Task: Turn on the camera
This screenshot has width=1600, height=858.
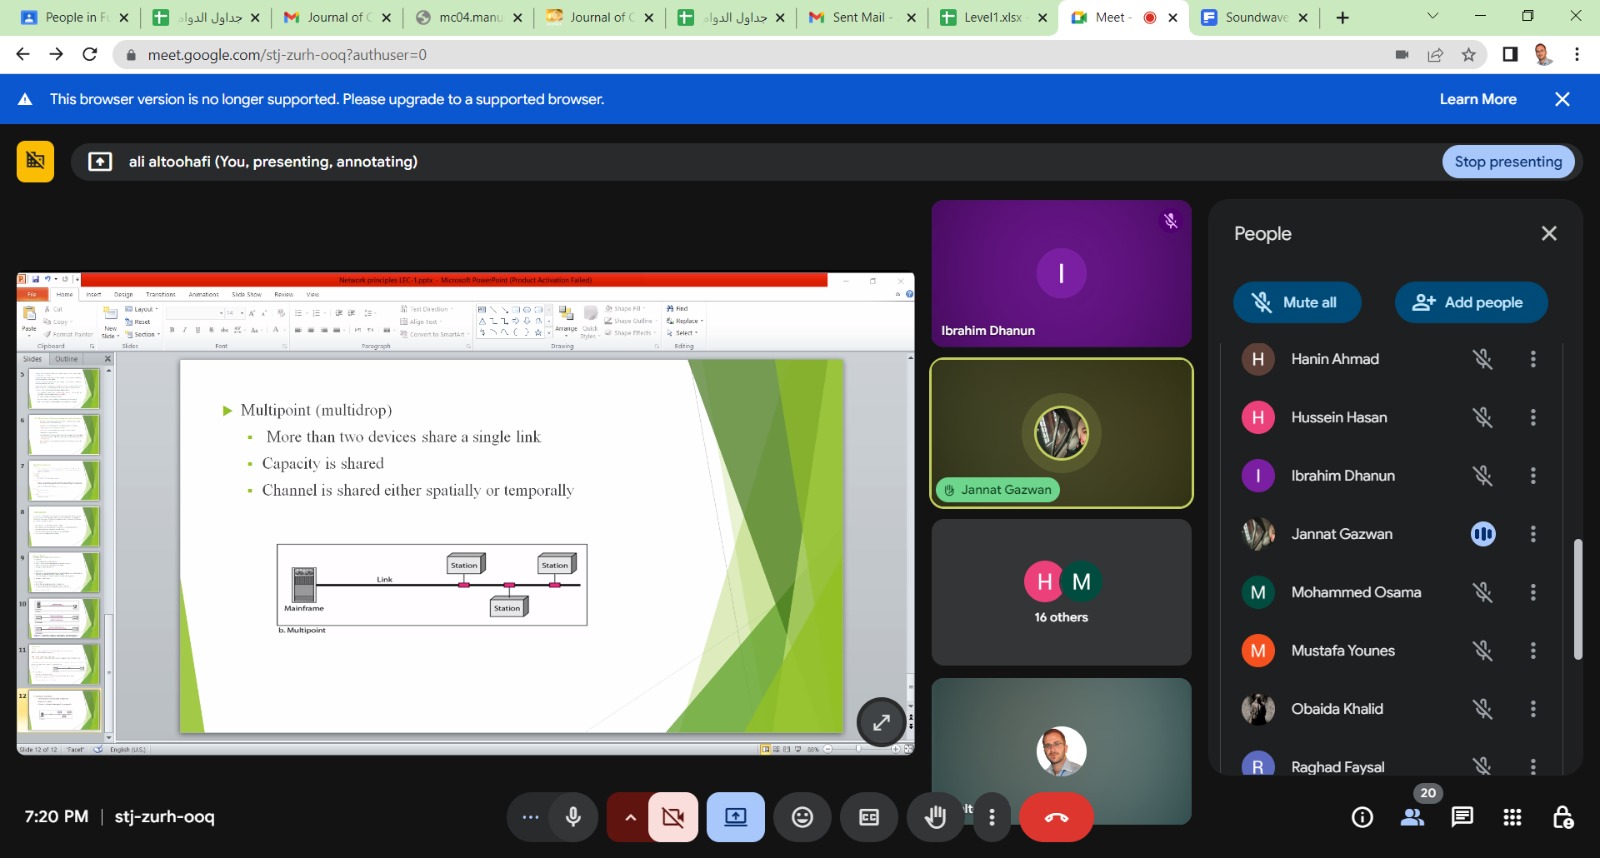Action: [x=673, y=817]
